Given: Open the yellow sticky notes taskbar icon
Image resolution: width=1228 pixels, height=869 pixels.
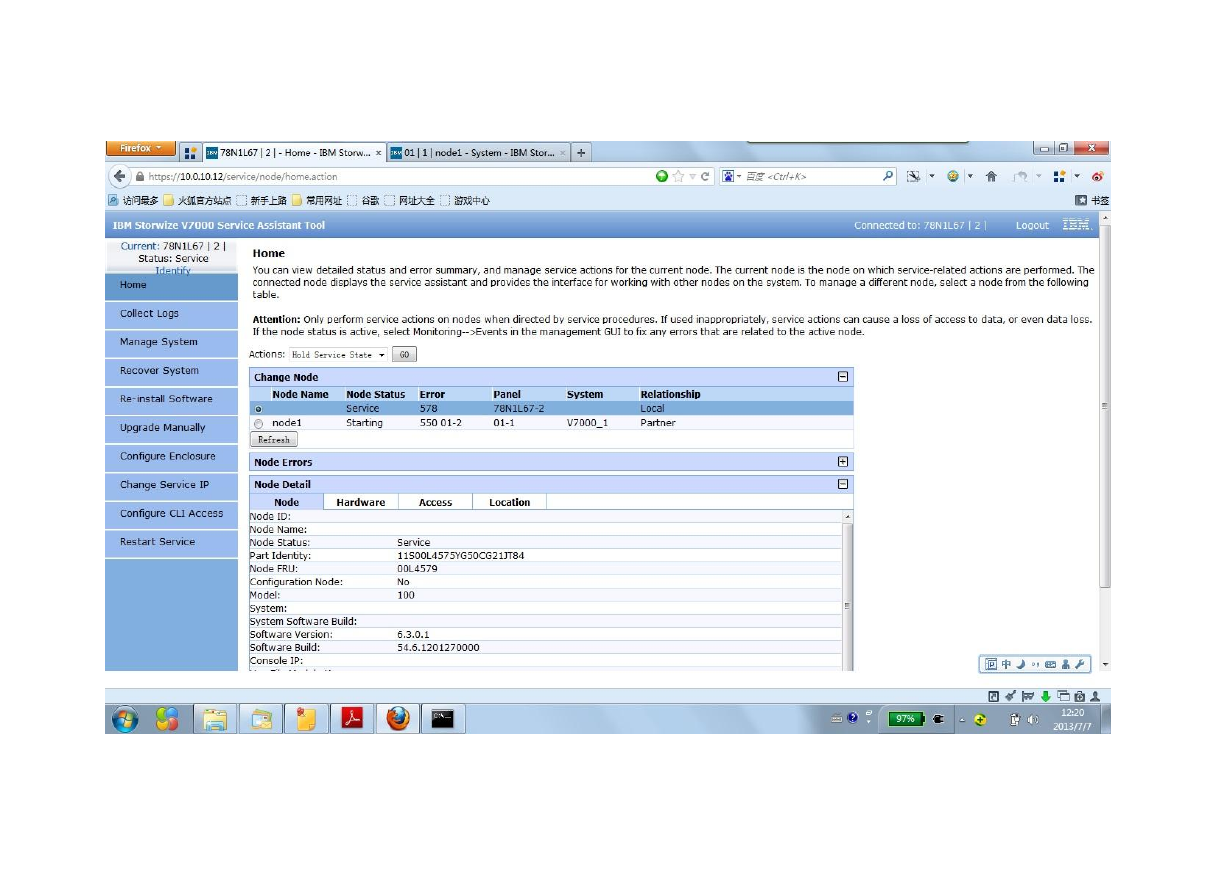Looking at the screenshot, I should (307, 719).
